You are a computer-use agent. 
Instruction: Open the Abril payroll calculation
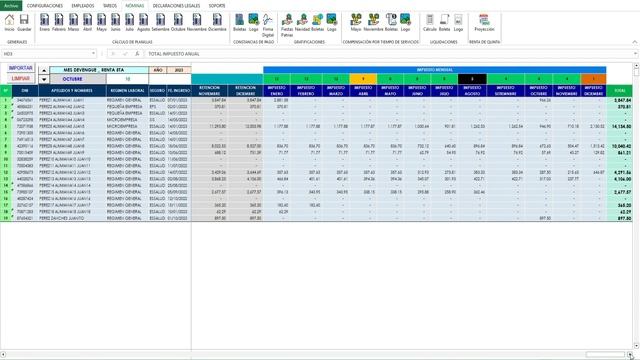(x=87, y=22)
